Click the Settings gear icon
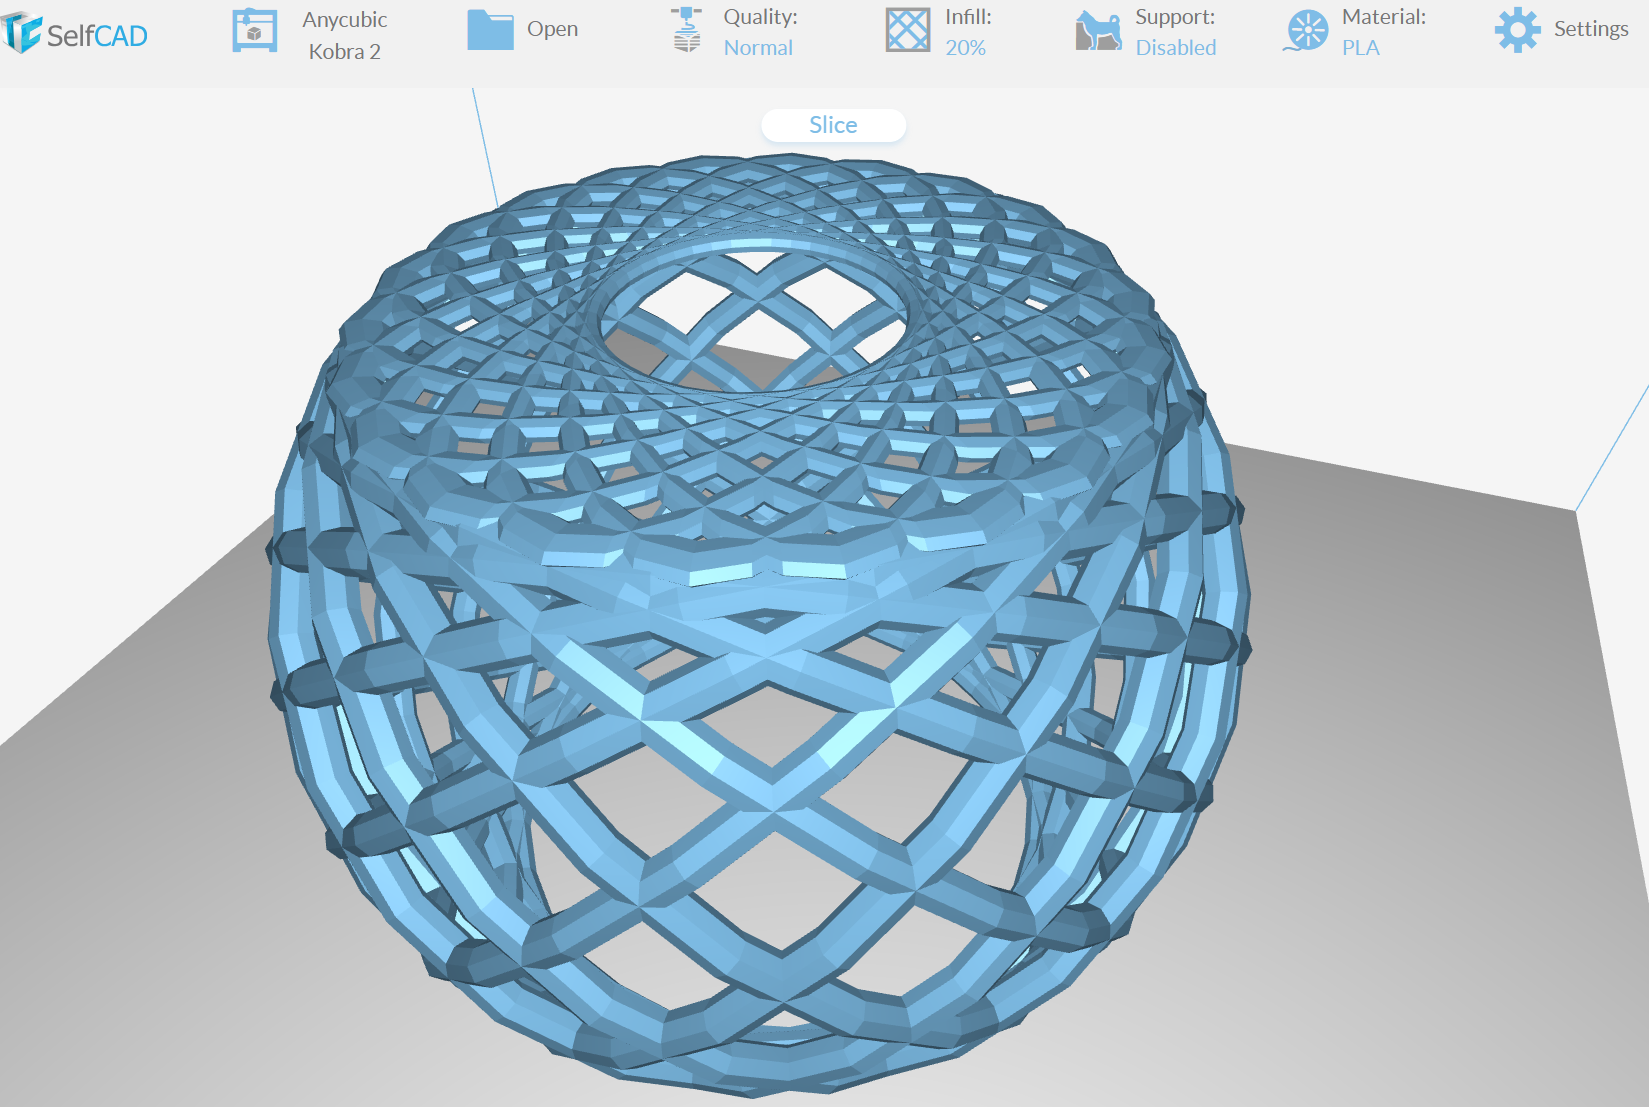This screenshot has height=1107, width=1649. click(x=1517, y=30)
